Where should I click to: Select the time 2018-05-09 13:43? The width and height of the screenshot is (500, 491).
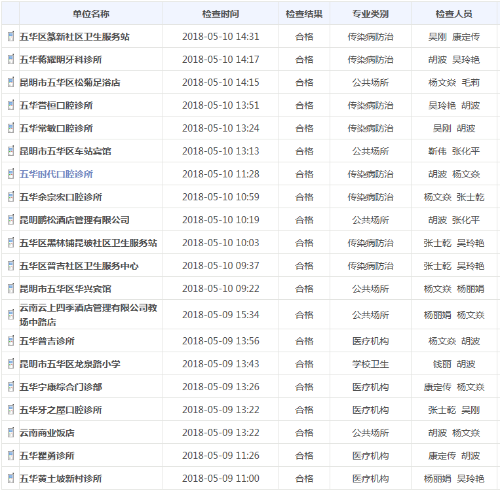(220, 364)
